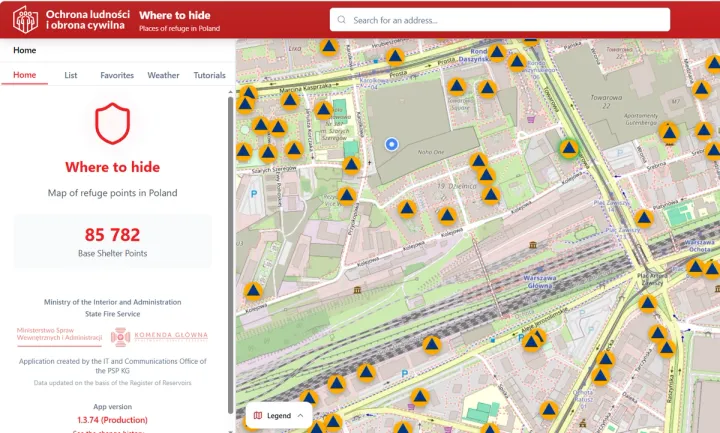Click the 1.3.74 (Production) version text
Image resolution: width=720 pixels, height=433 pixels.
(112, 420)
